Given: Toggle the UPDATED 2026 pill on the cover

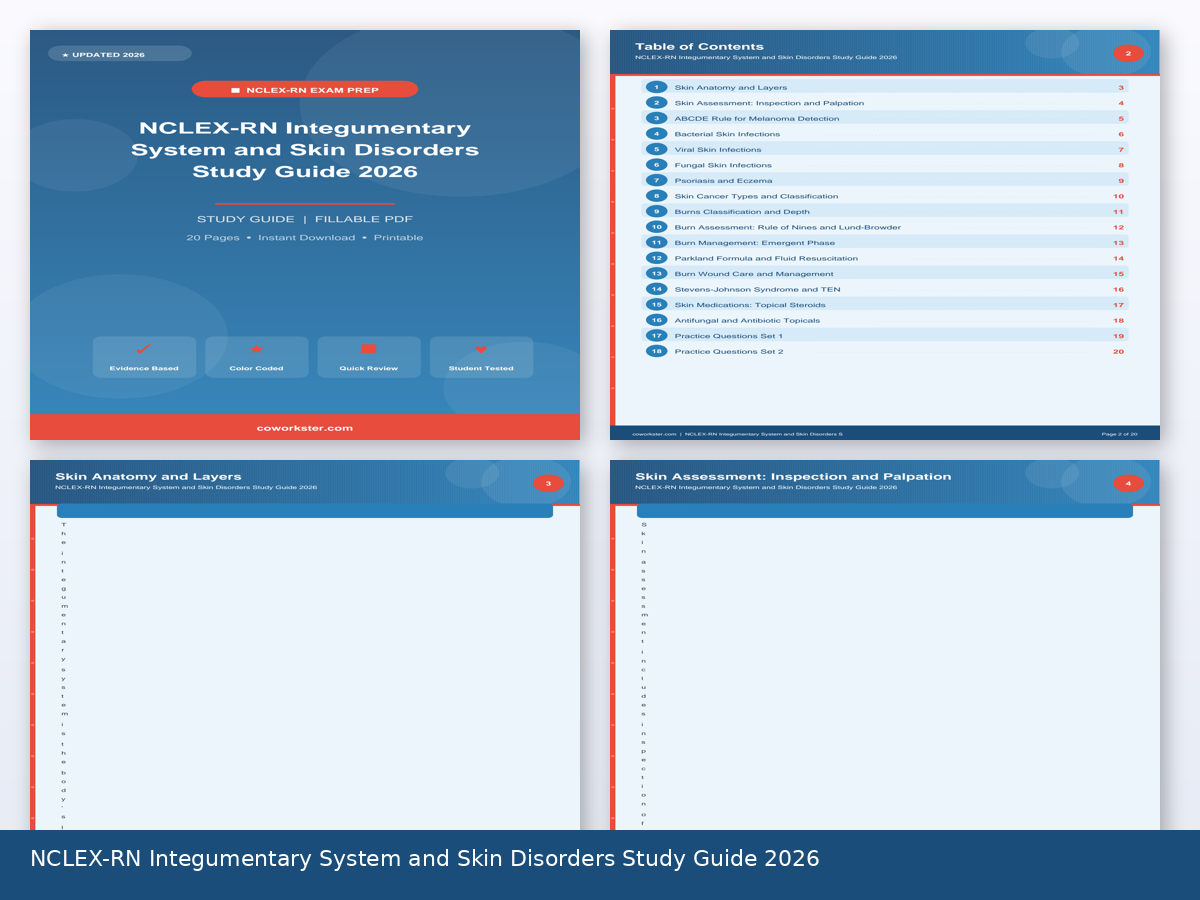Looking at the screenshot, I should [119, 53].
